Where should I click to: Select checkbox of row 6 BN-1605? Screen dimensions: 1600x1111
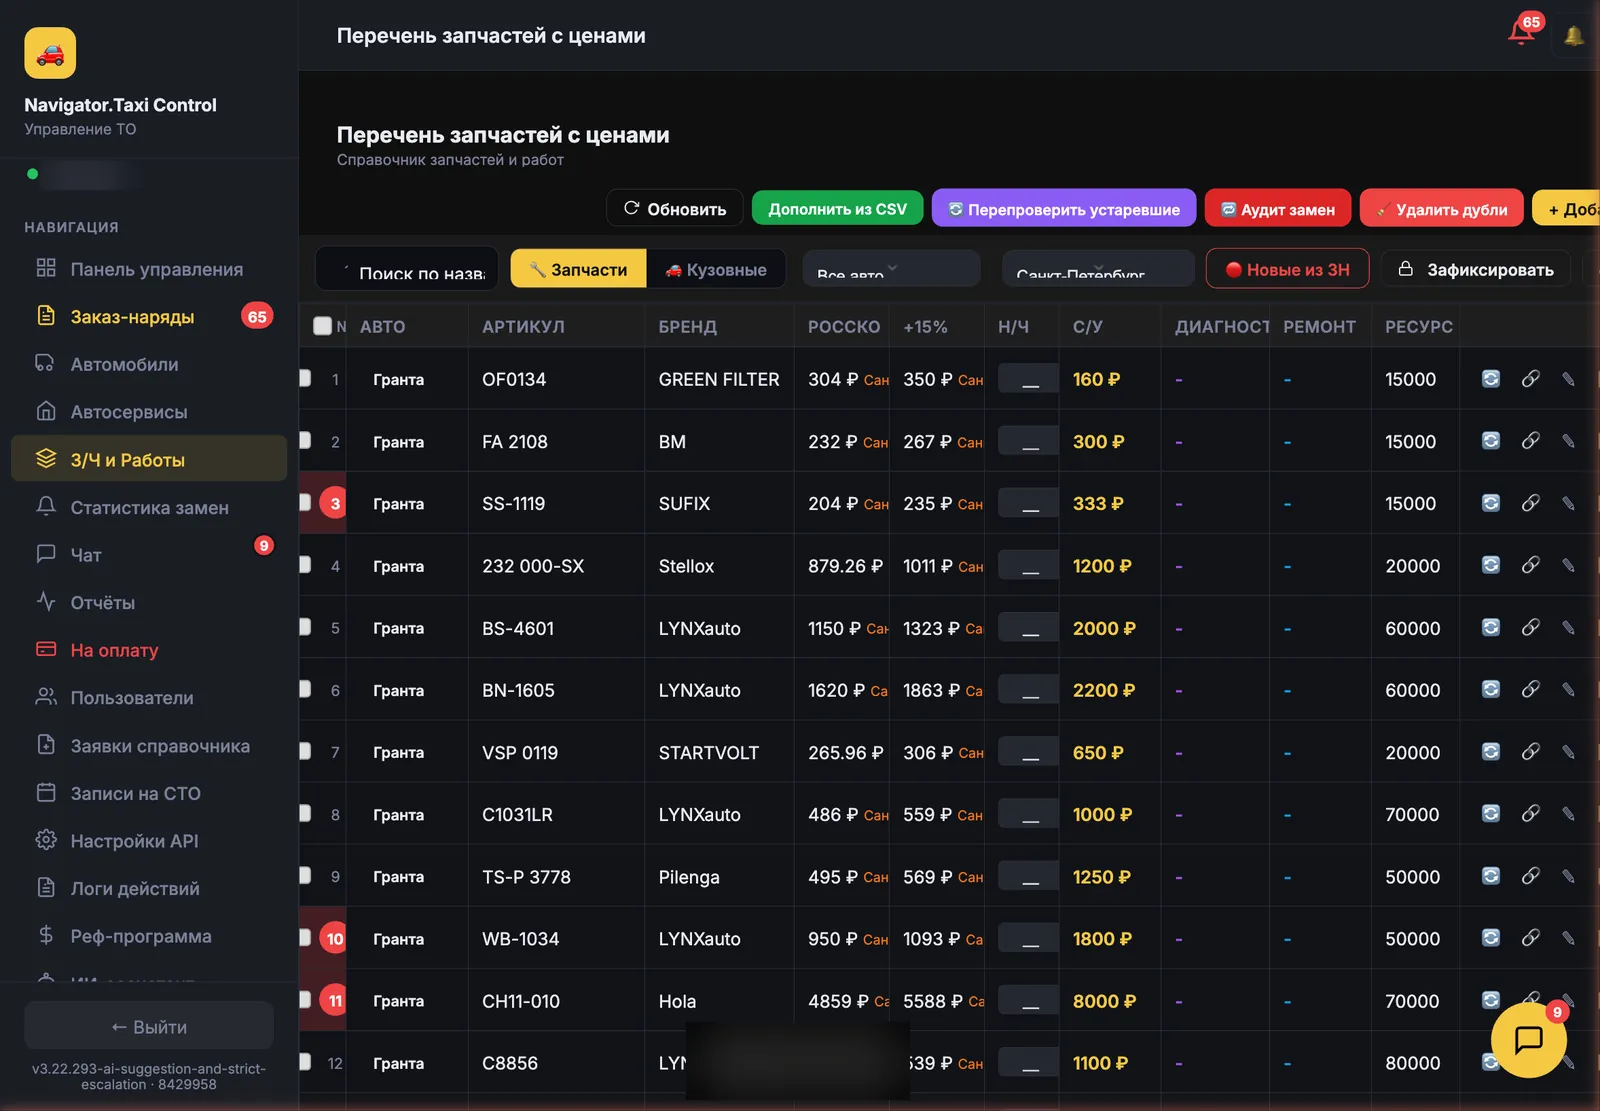click(306, 689)
